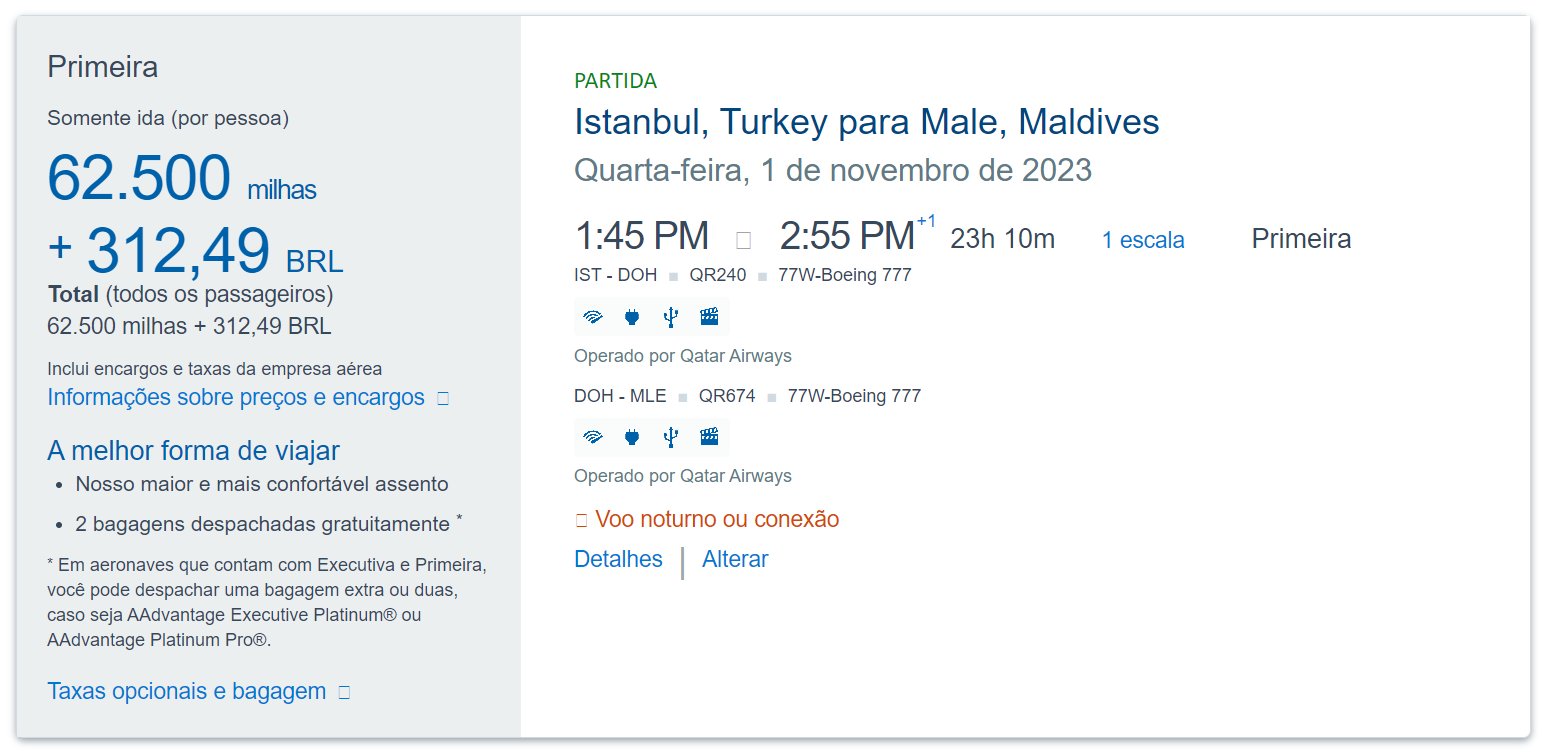Click entertainment clapperboard icon for QR240

click(x=709, y=318)
